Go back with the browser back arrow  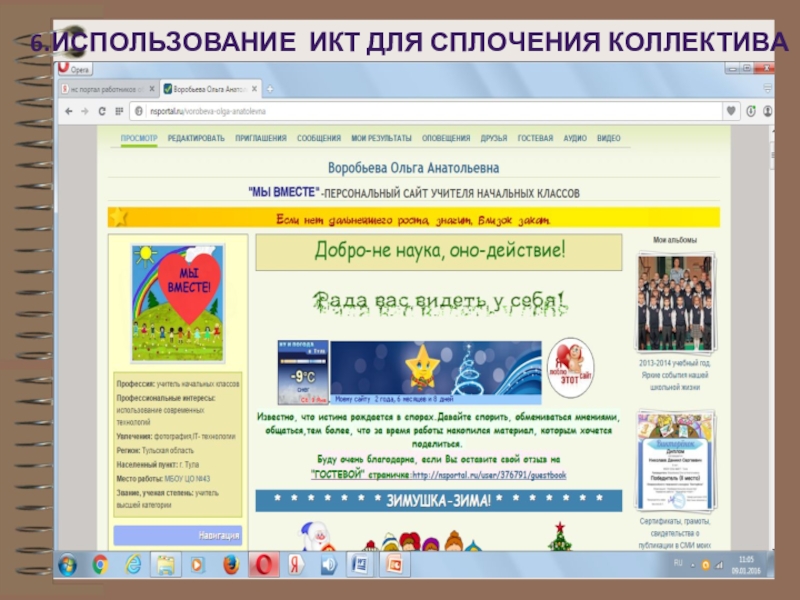[x=68, y=111]
